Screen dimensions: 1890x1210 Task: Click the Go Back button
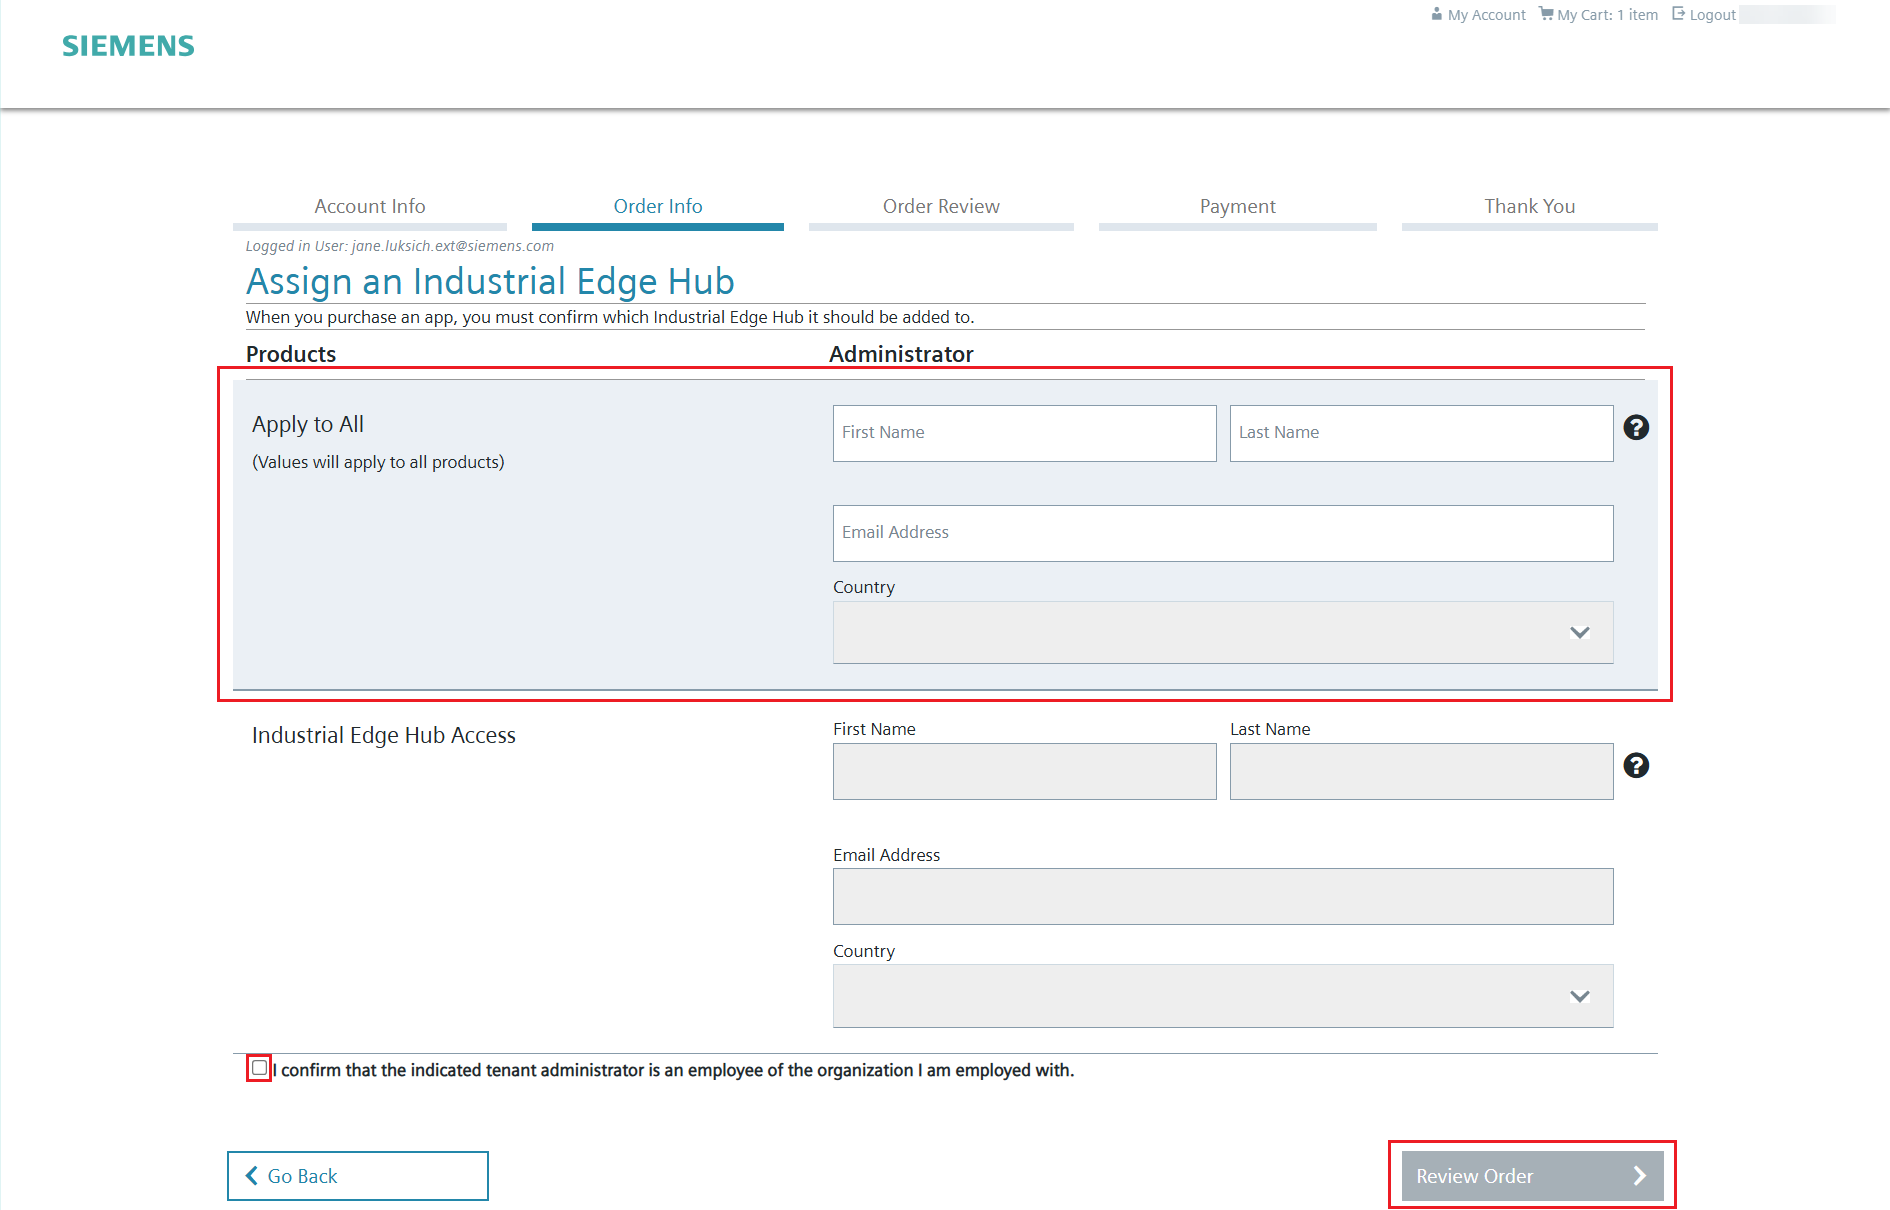(x=357, y=1175)
